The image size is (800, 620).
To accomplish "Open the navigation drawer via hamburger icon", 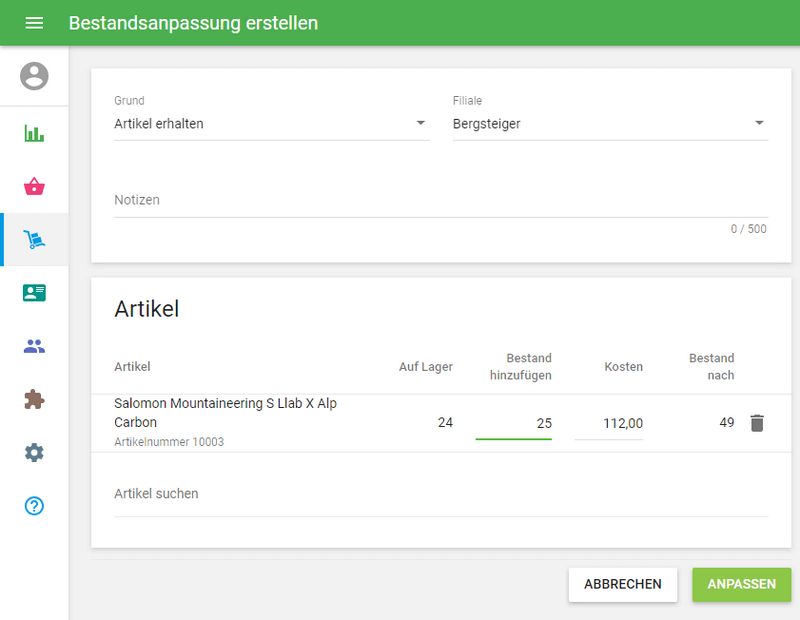I will coord(34,22).
